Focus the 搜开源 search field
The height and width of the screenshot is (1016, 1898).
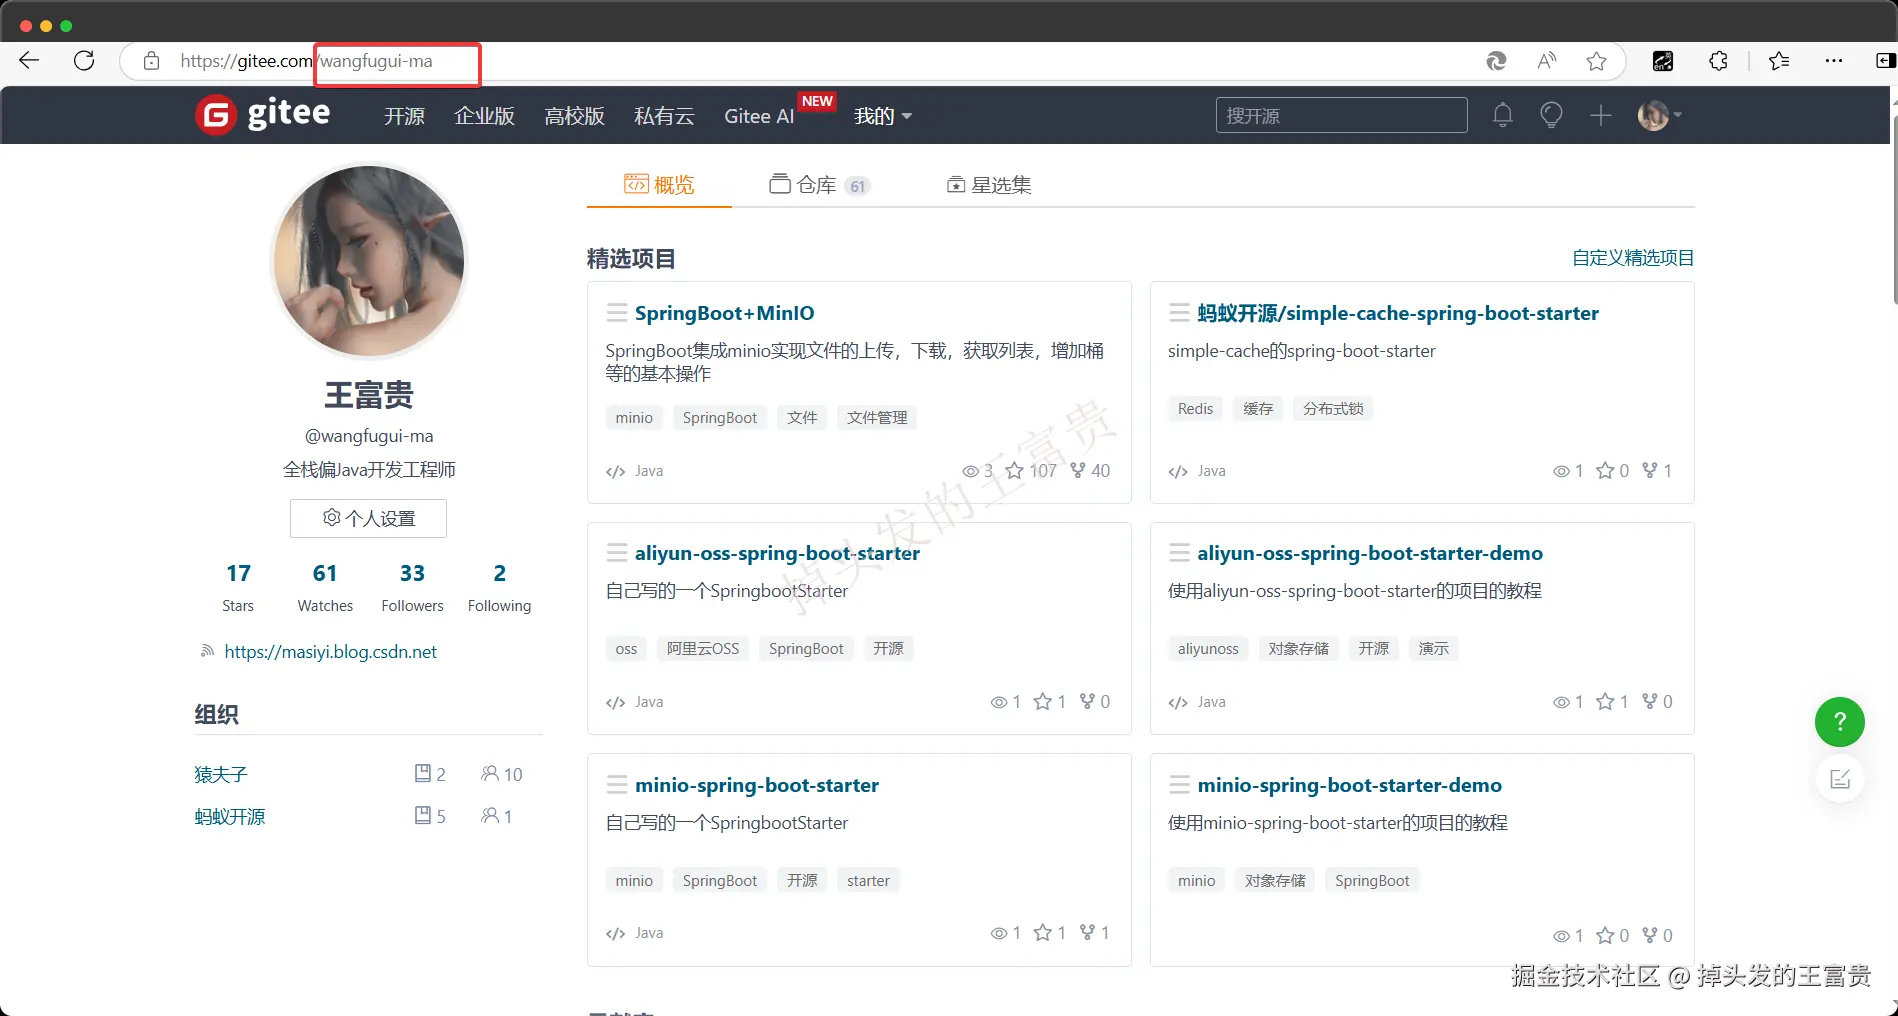coord(1341,116)
